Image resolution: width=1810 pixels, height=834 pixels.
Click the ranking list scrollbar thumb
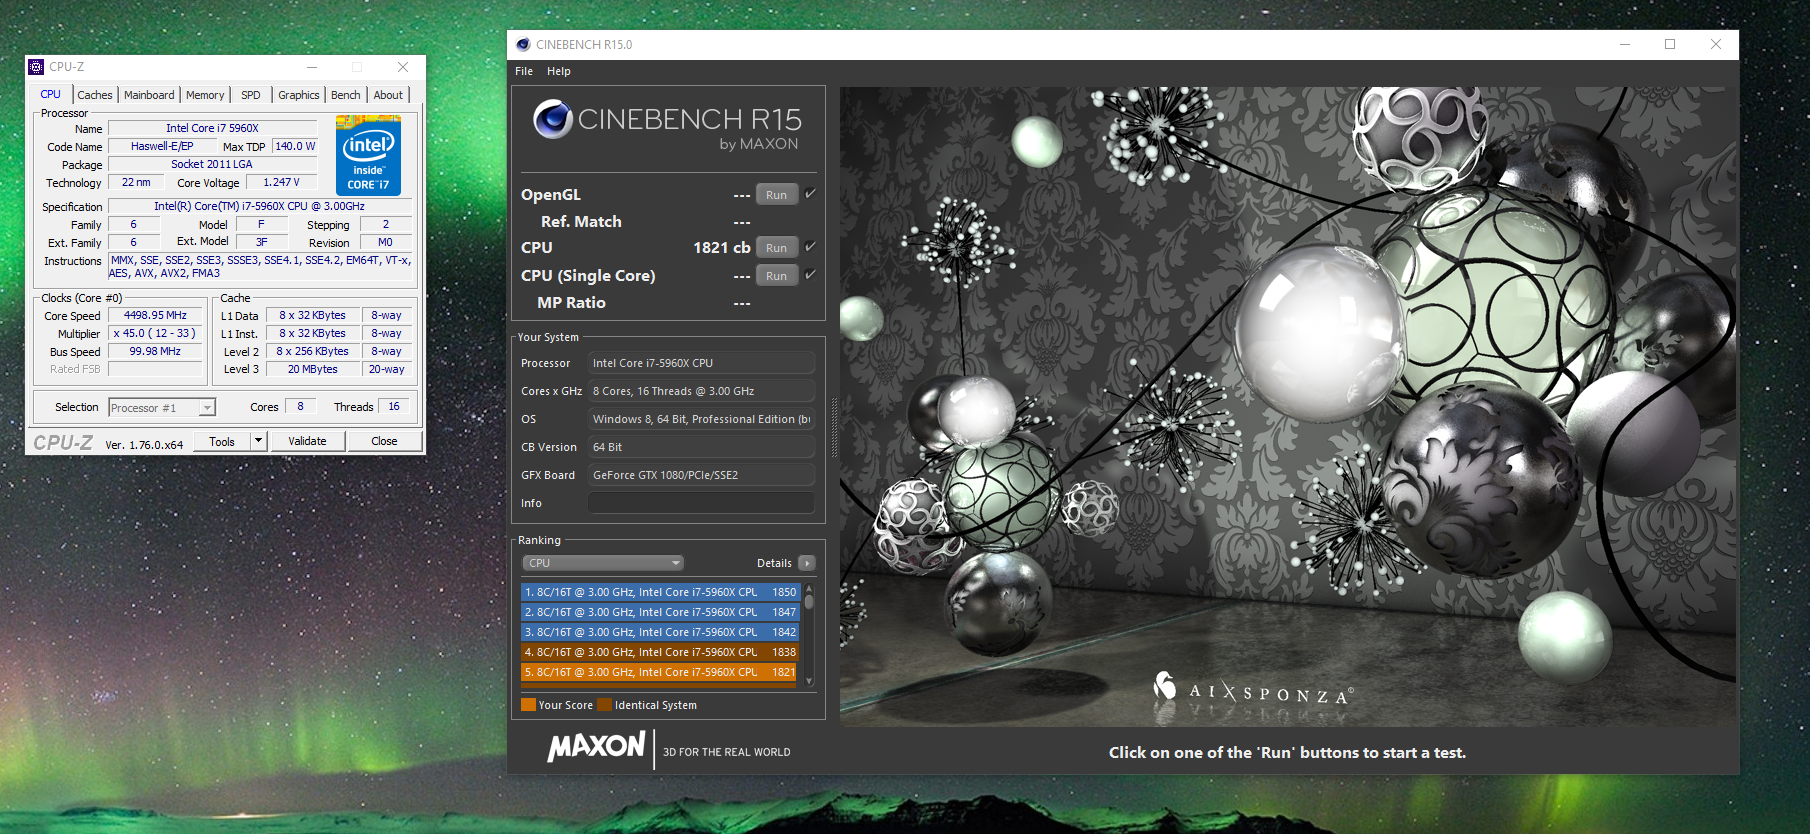[809, 602]
